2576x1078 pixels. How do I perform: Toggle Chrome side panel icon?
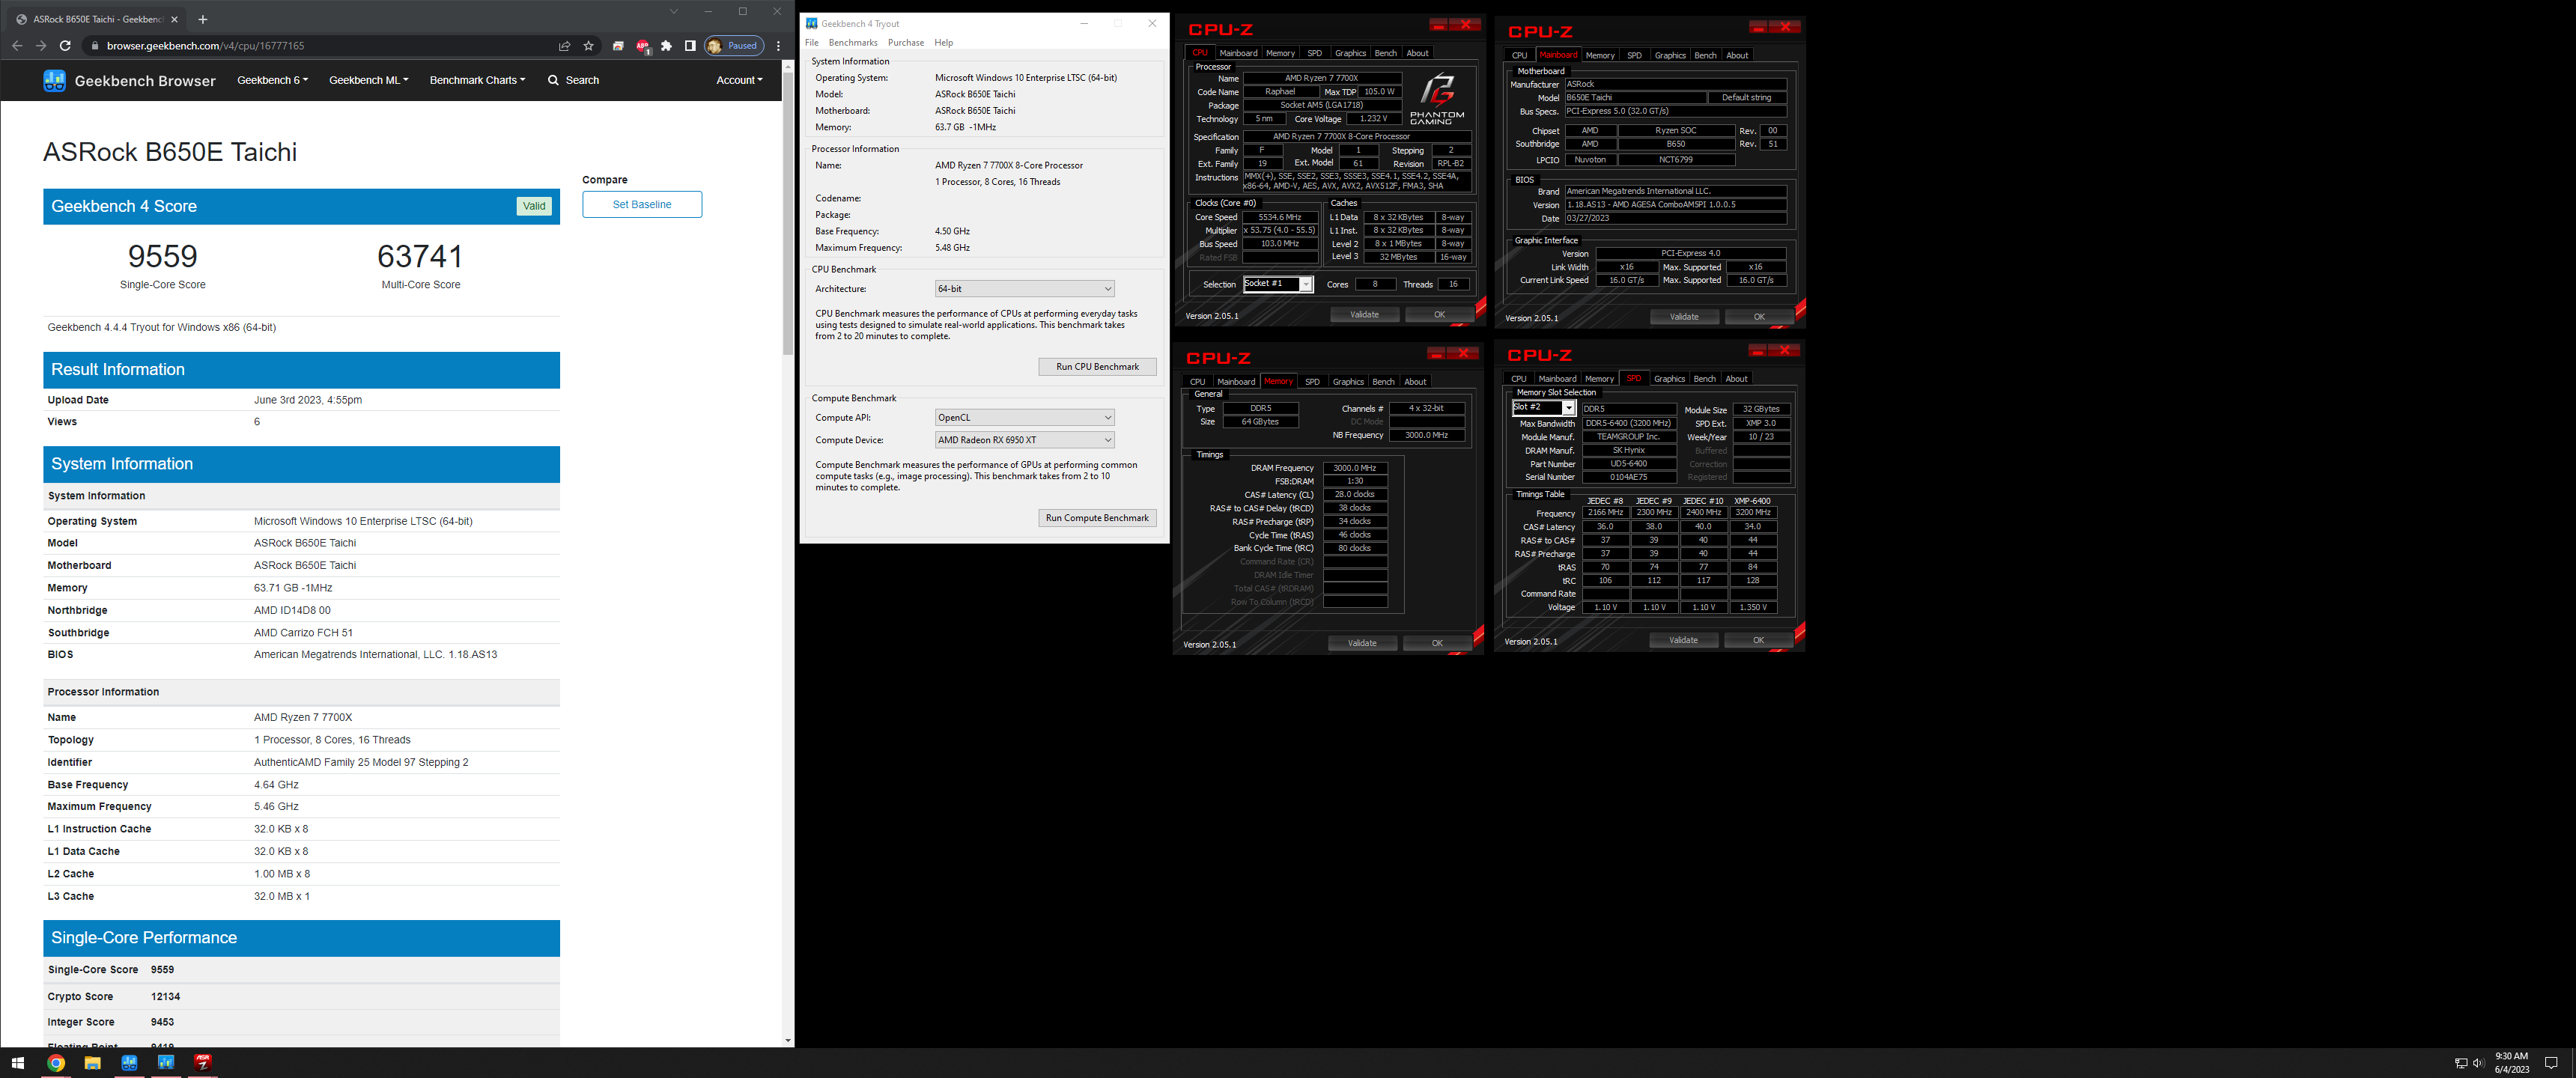coord(690,46)
